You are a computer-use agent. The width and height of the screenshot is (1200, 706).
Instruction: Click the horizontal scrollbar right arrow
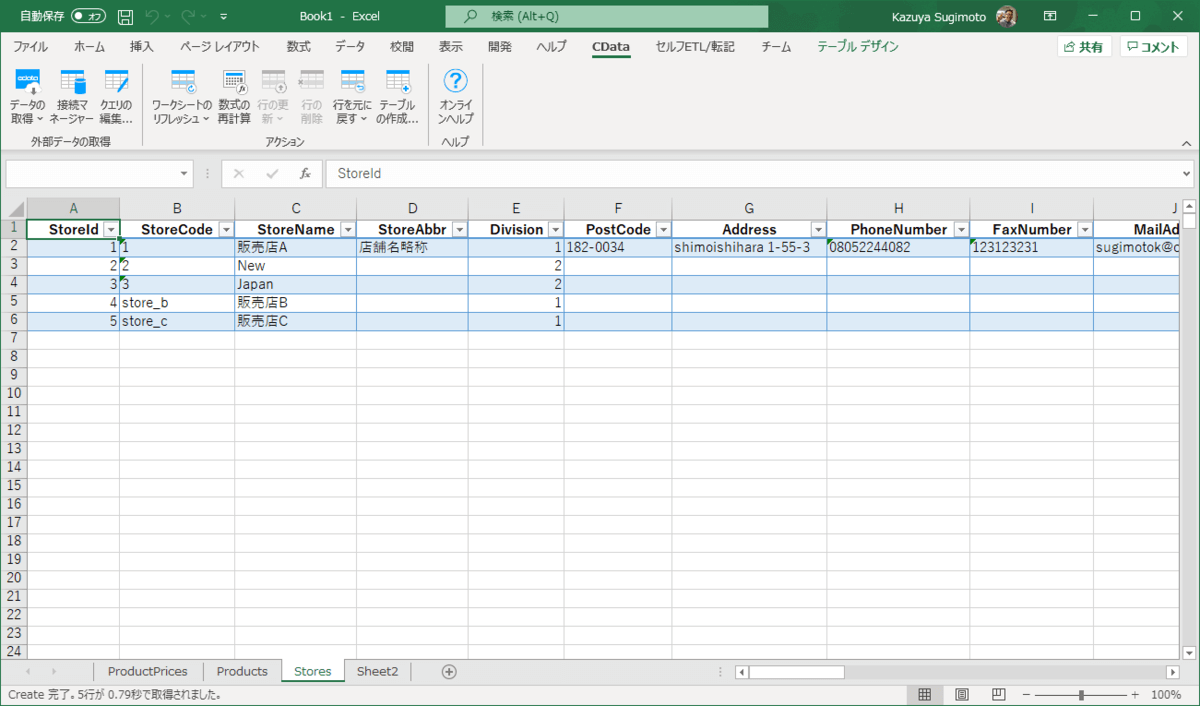tap(1171, 671)
